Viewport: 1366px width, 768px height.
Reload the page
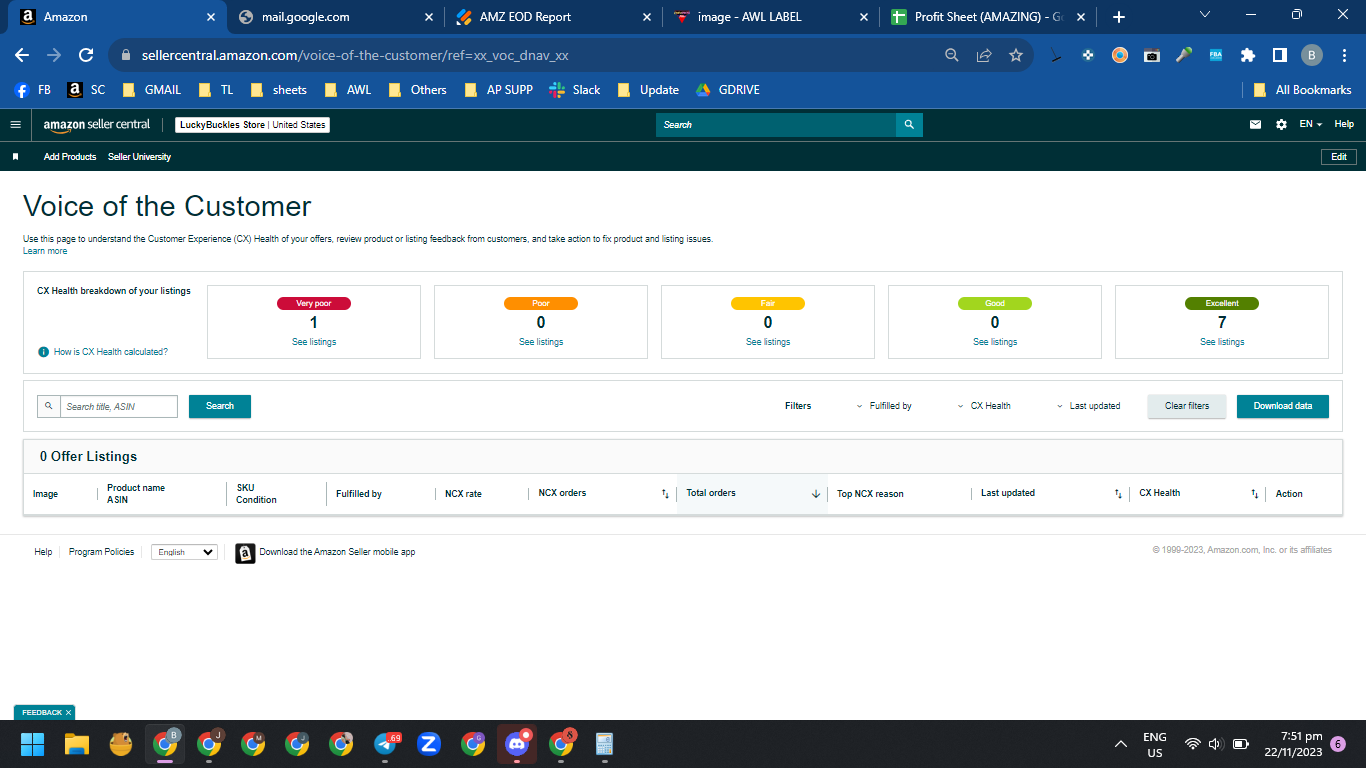click(86, 56)
